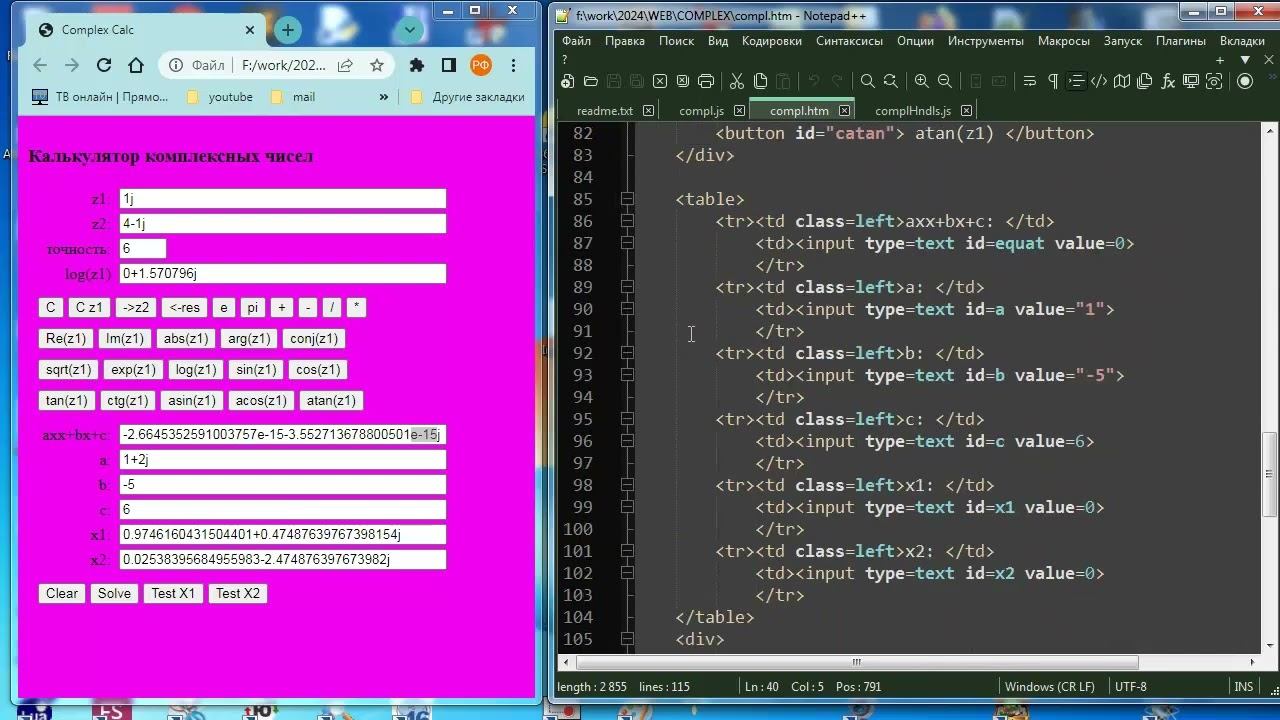Click scroll-right arrow of editor scrollbar
The width and height of the screenshot is (1280, 720).
click(1253, 662)
